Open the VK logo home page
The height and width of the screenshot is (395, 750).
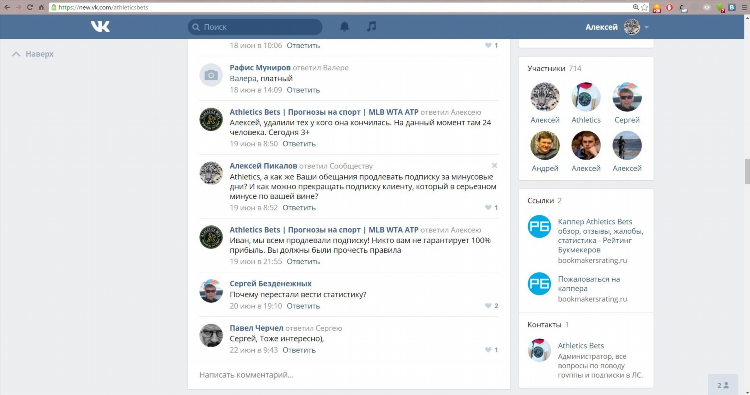coord(100,27)
